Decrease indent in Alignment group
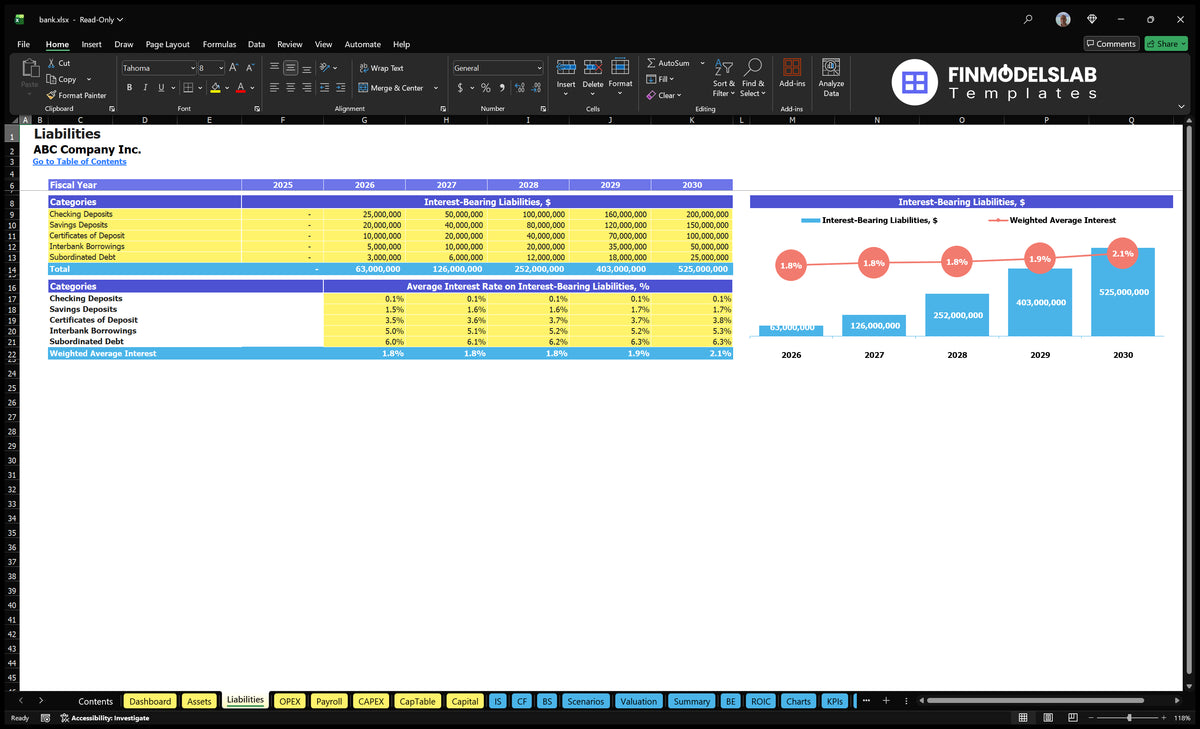This screenshot has height=729, width=1200. point(325,88)
